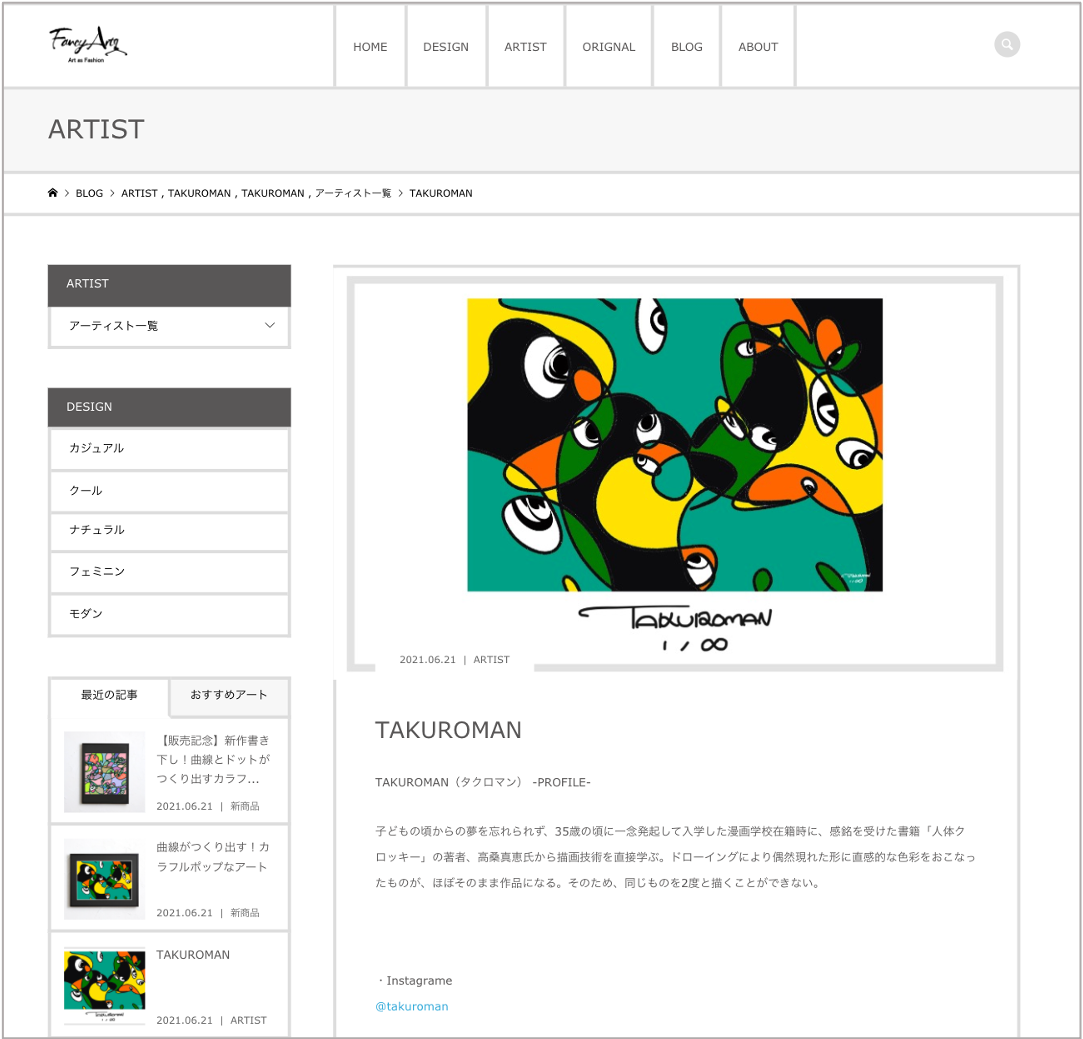Viewport: 1083px width, 1039px height.
Task: Select the カジュアル design category
Action: [169, 448]
